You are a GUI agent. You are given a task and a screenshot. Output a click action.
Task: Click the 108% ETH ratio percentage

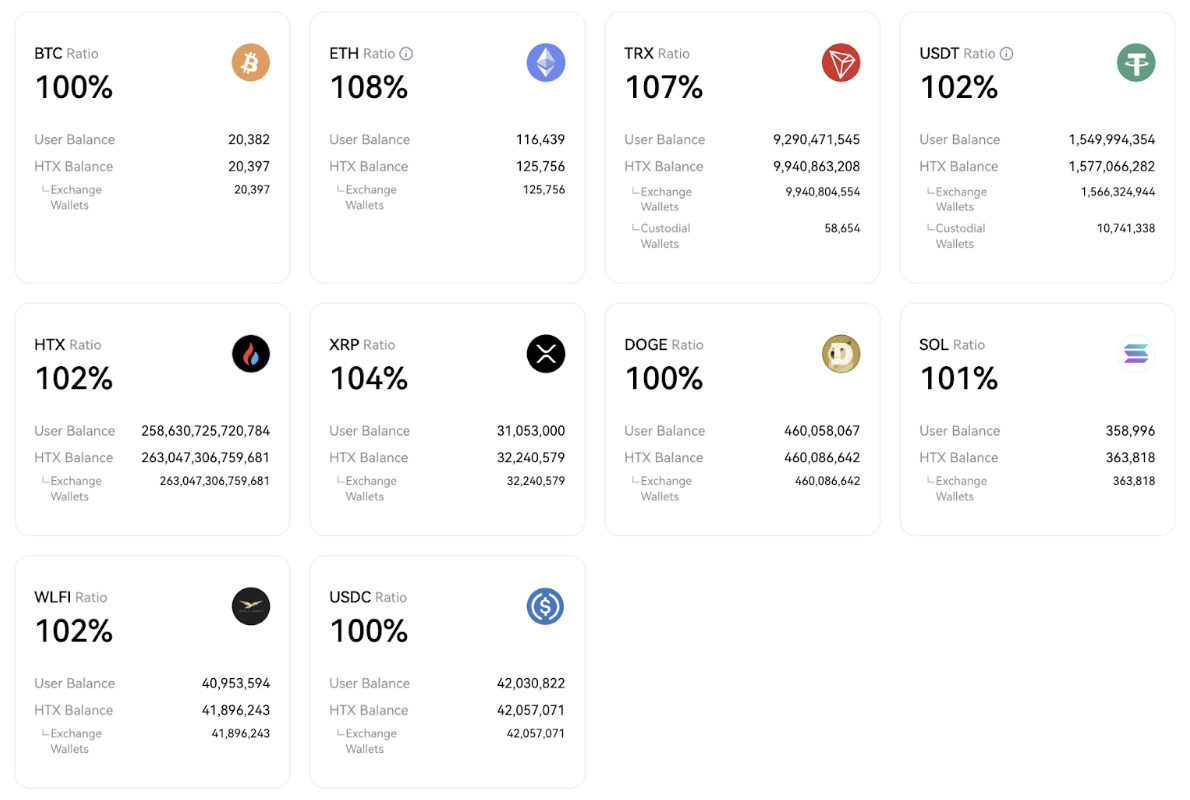coord(368,88)
